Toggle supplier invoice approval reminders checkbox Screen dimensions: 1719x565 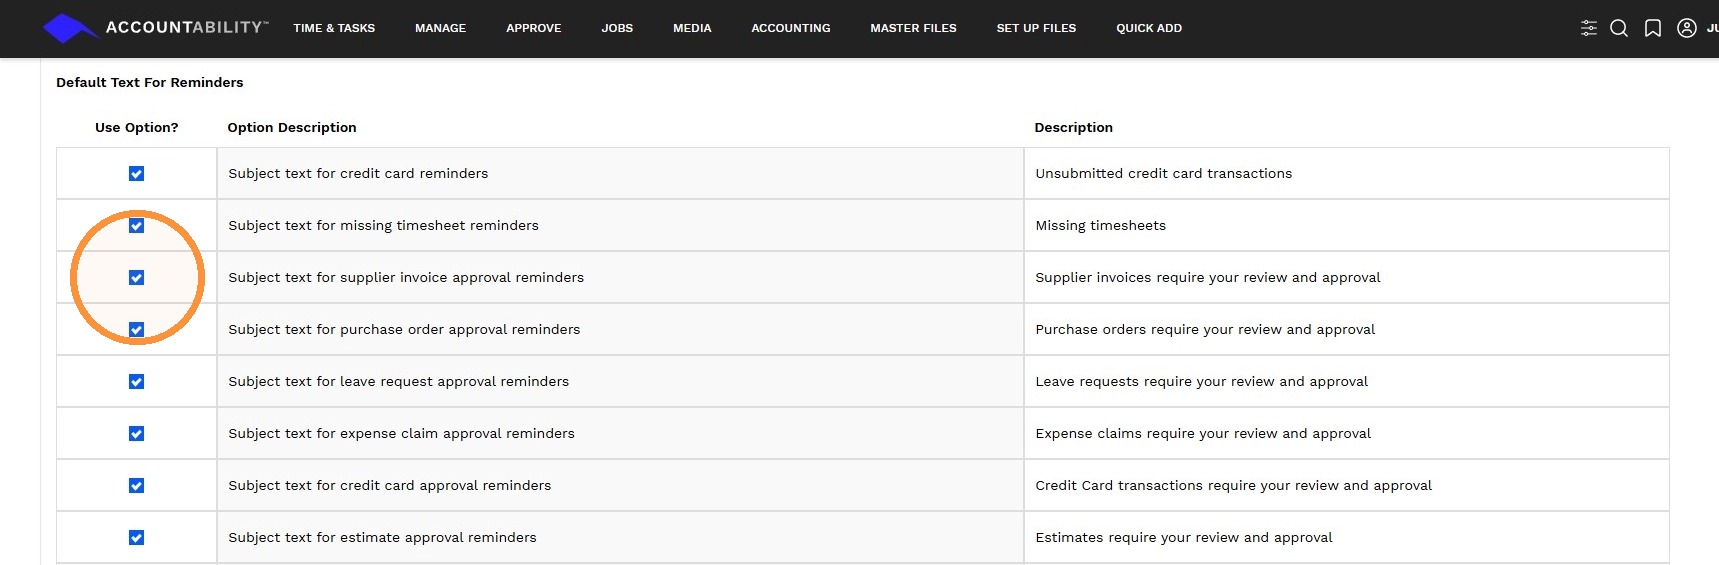pyautogui.click(x=137, y=278)
